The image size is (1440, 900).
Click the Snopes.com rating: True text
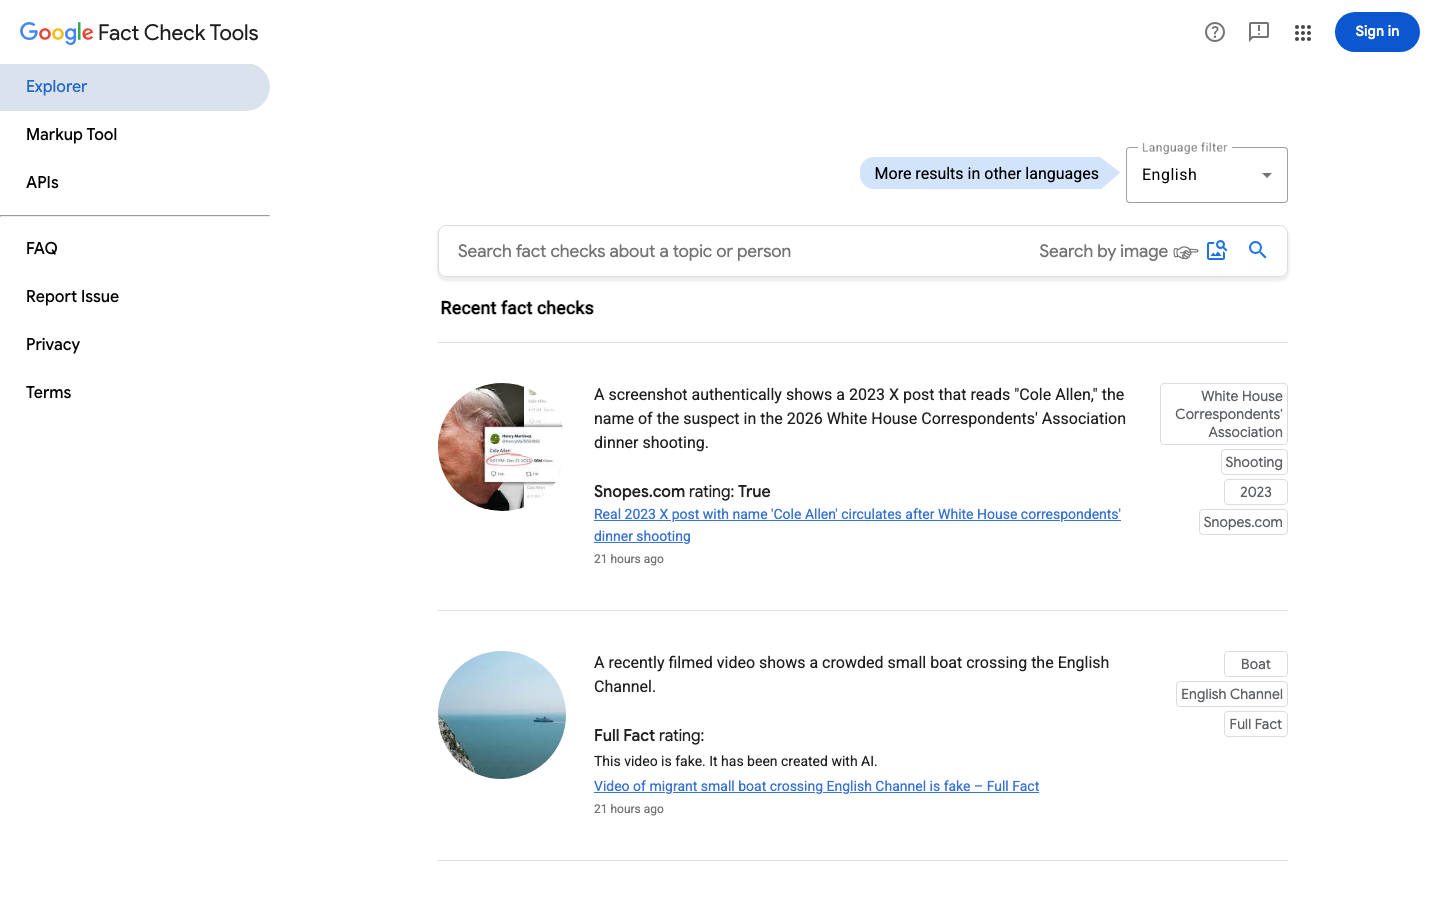click(682, 491)
